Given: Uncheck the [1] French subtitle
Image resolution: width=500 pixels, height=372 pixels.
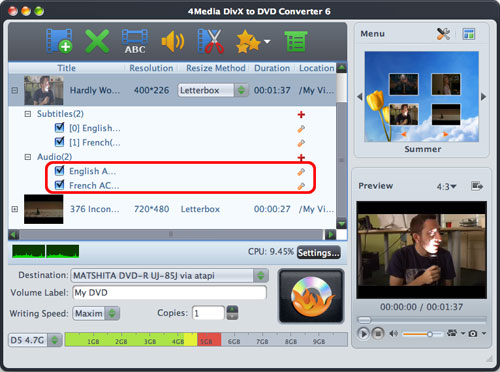Looking at the screenshot, I should coord(59,142).
